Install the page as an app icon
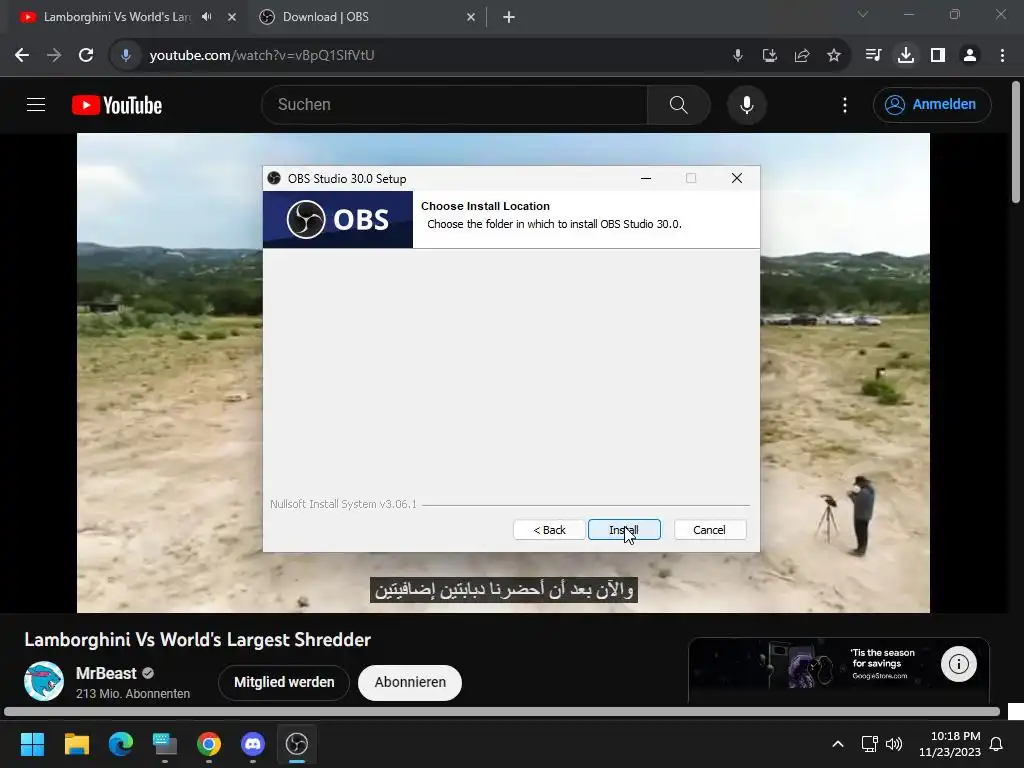The width and height of the screenshot is (1024, 768). [x=769, y=56]
